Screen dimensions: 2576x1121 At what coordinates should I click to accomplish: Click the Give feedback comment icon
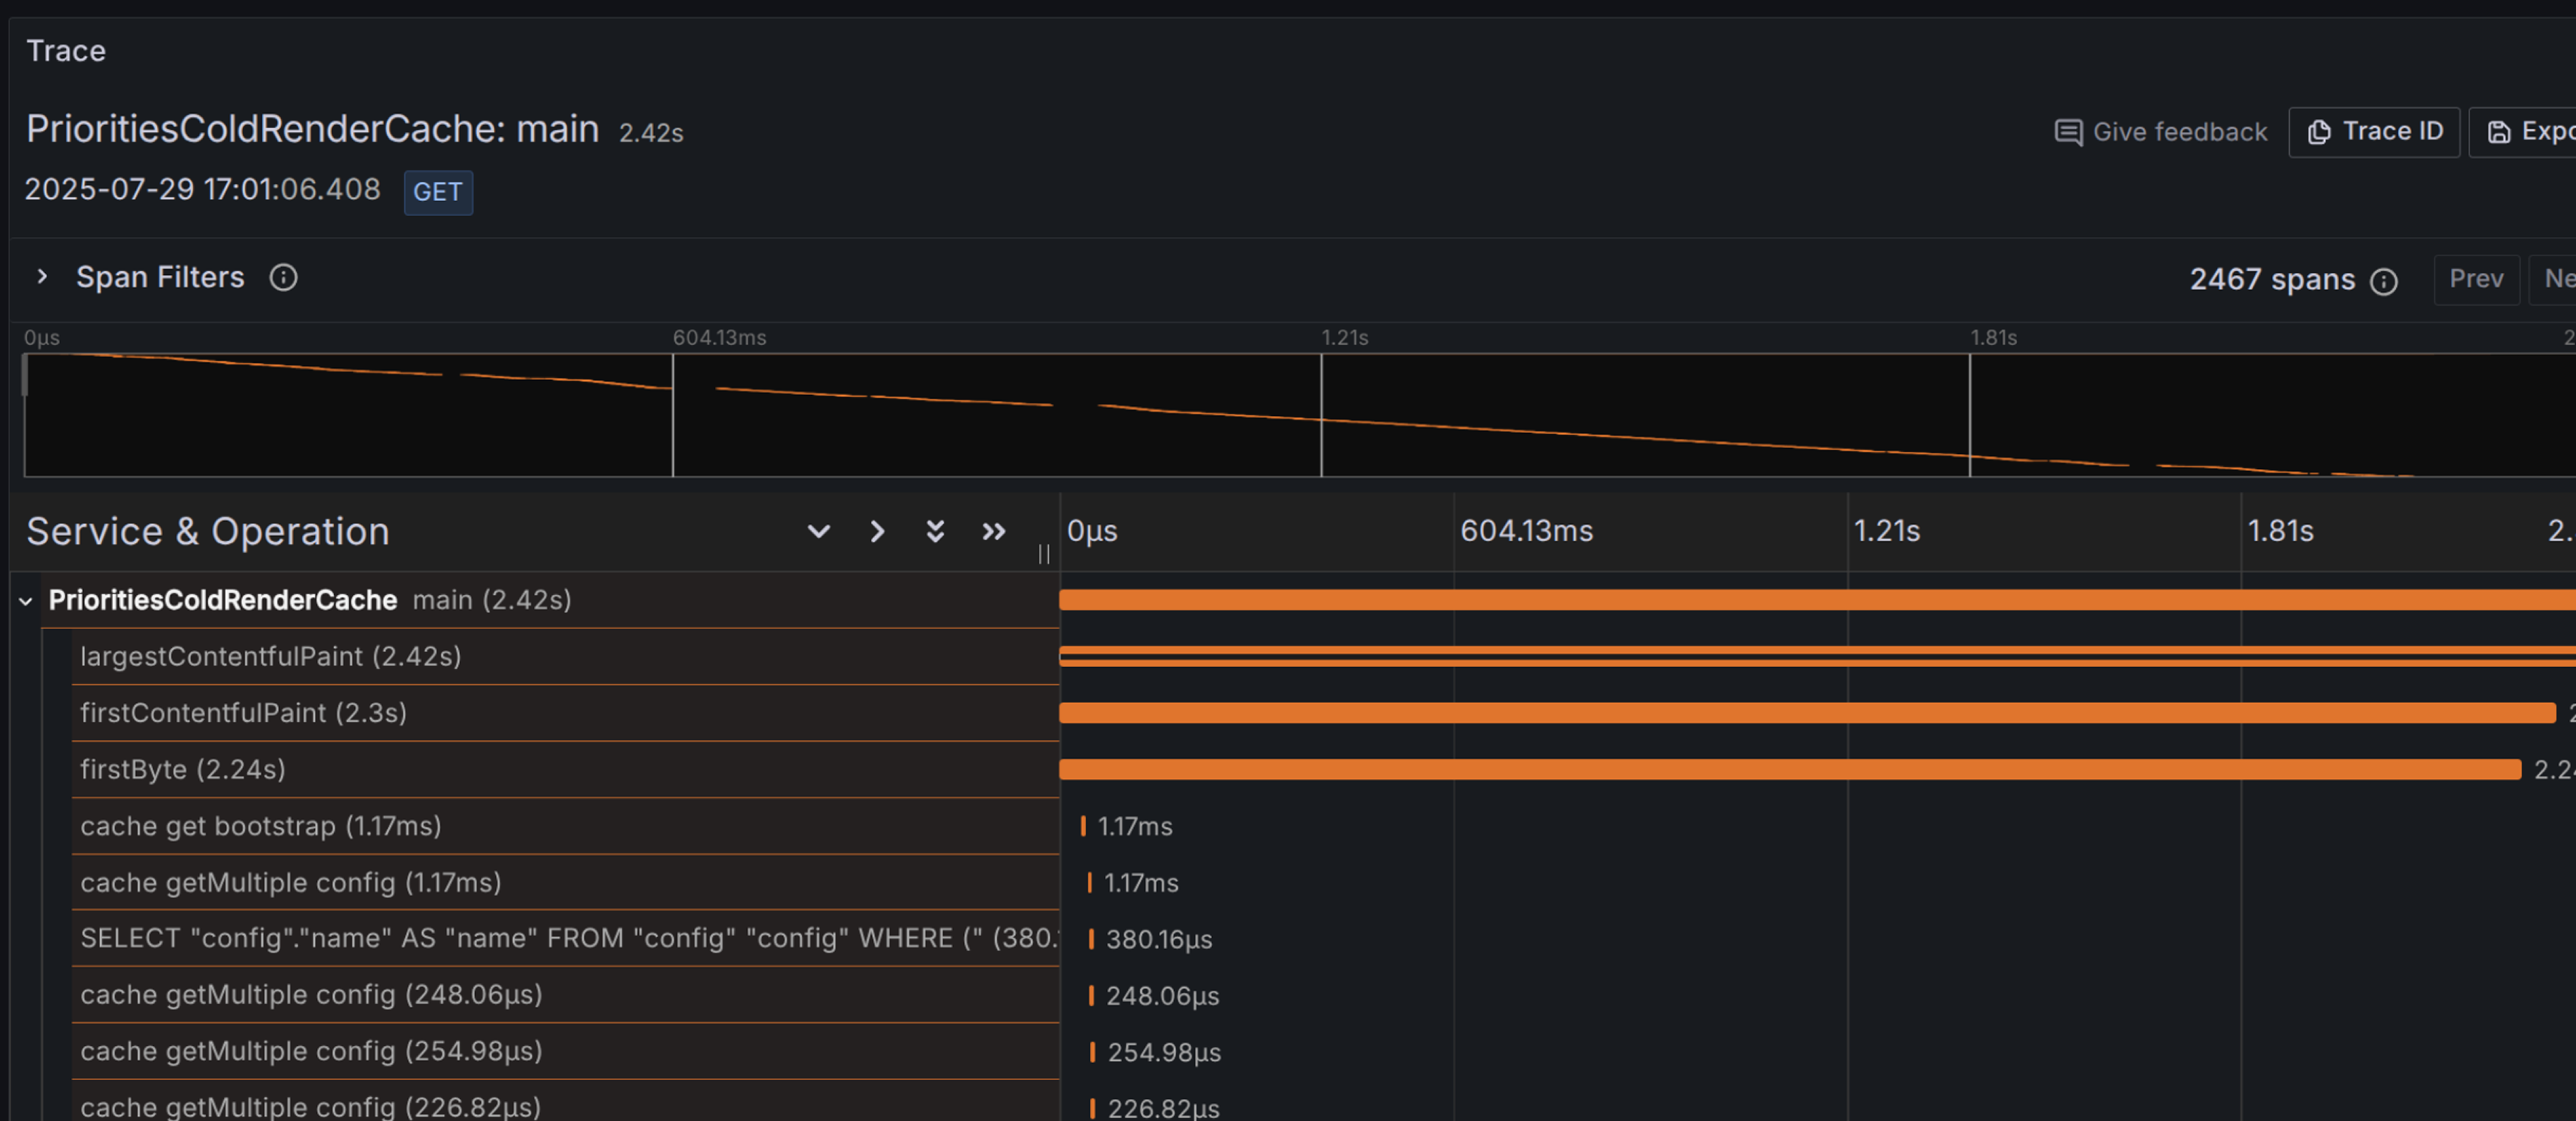(2067, 132)
